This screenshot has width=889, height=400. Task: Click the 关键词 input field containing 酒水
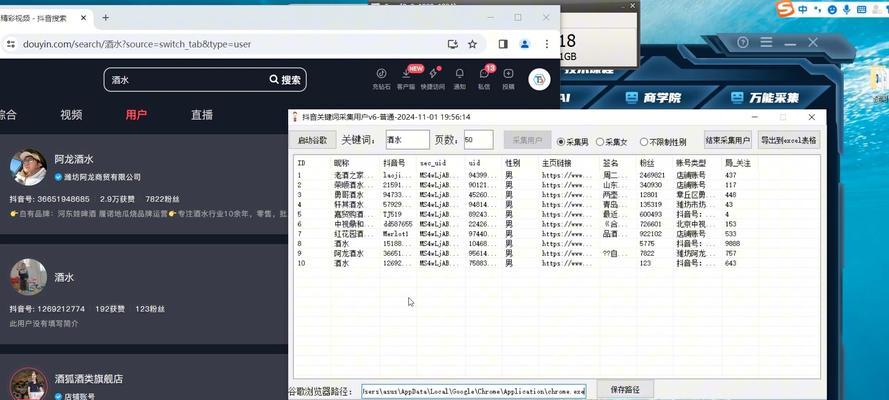[408, 139]
